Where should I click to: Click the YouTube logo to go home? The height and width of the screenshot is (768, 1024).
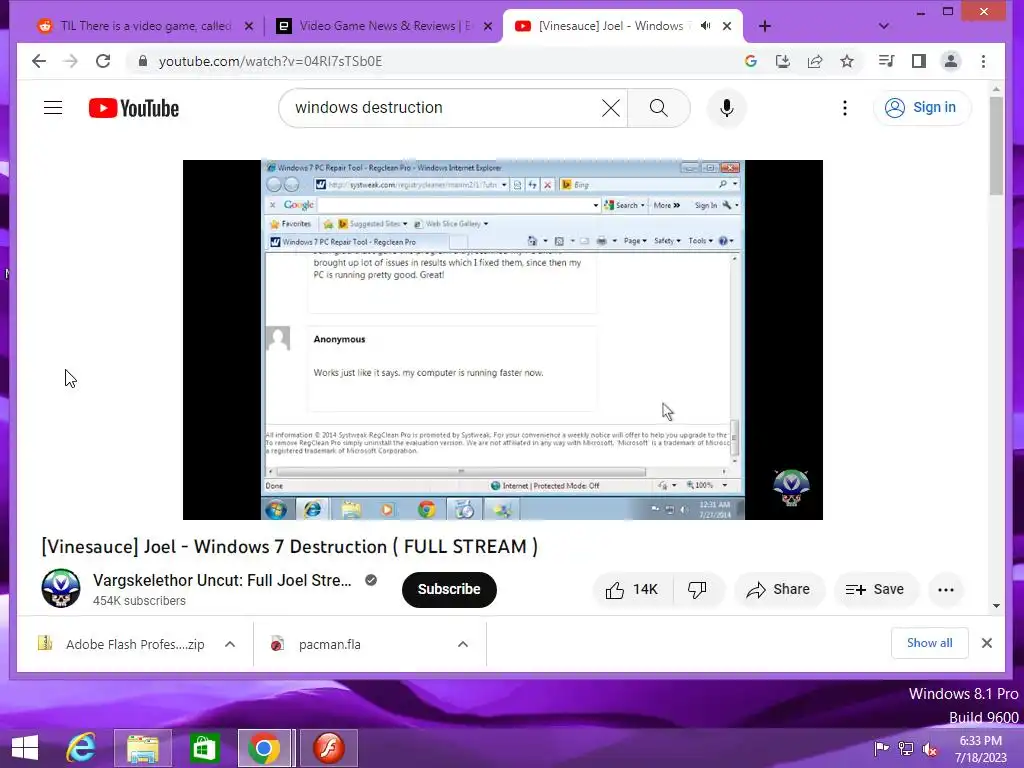(x=134, y=108)
